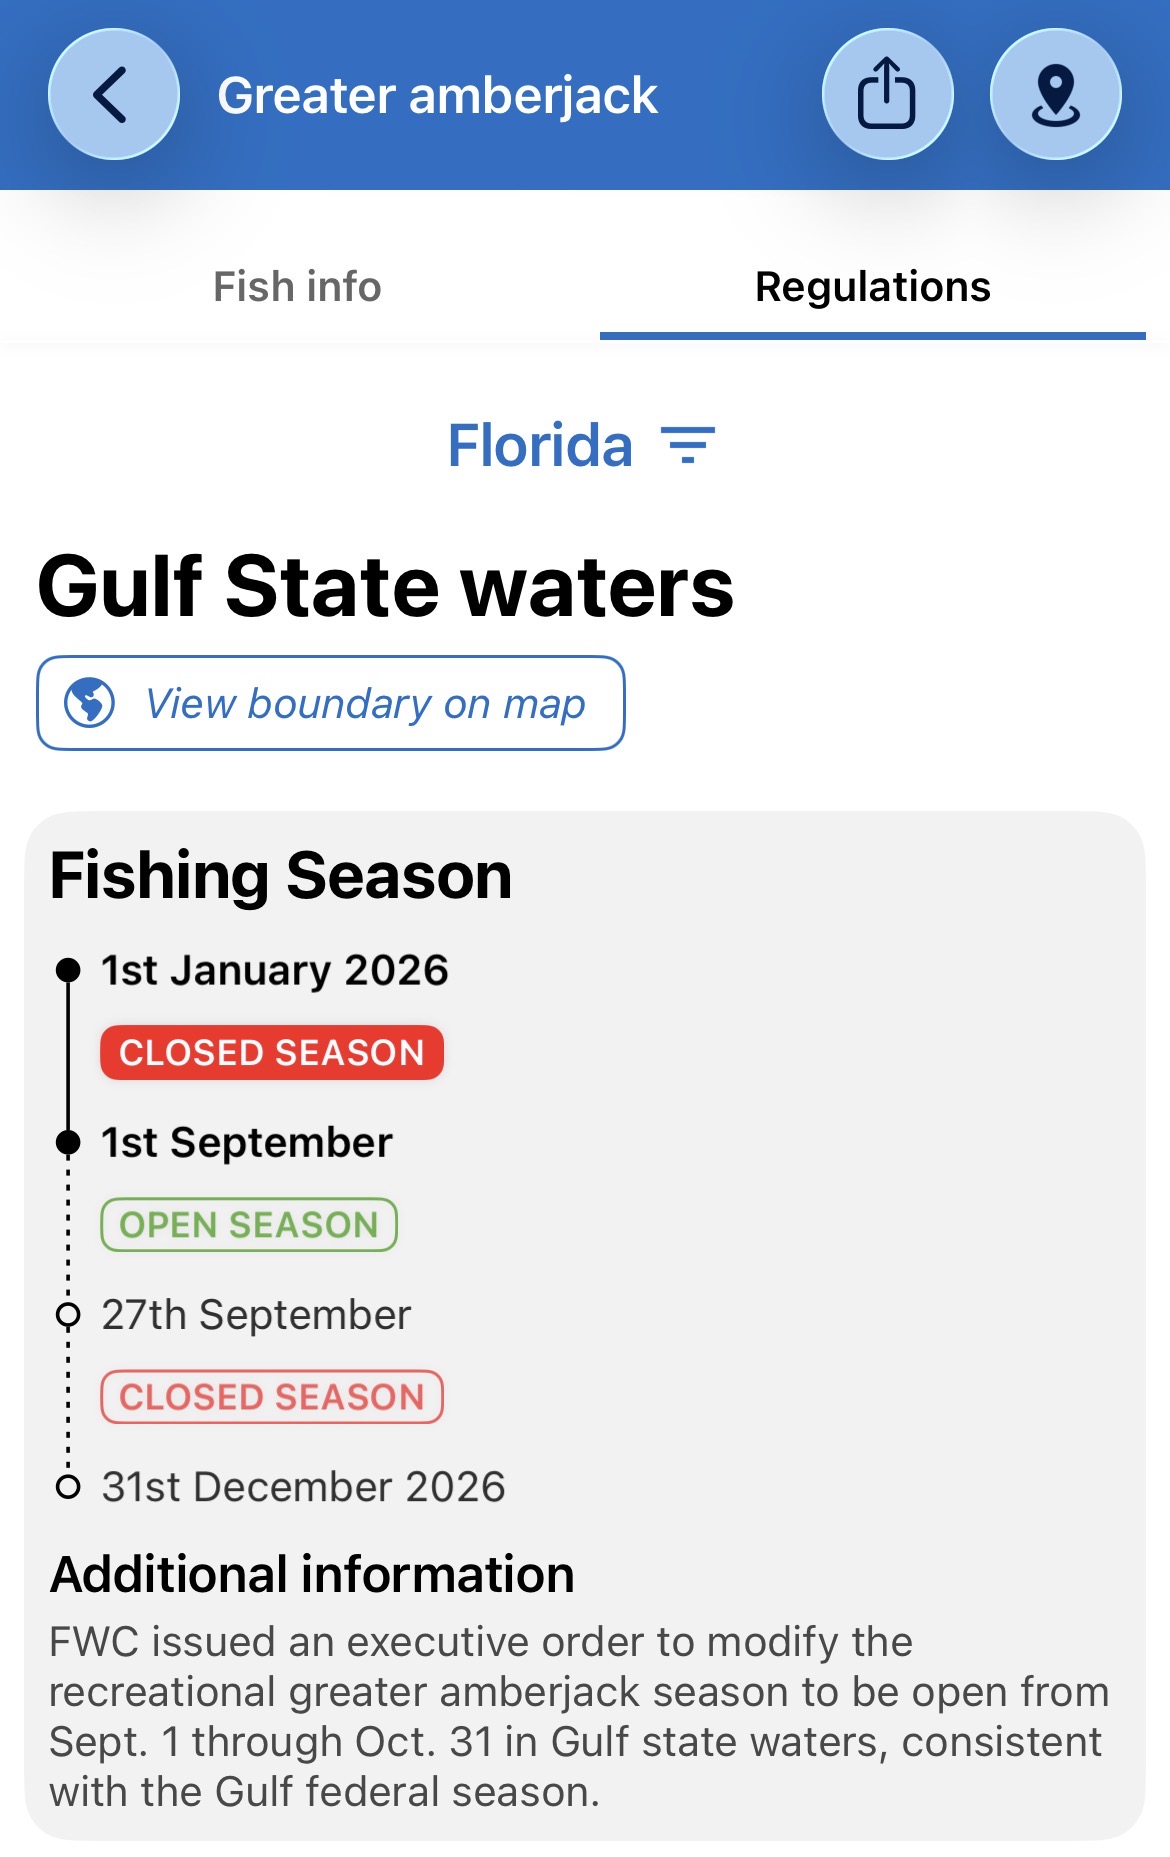The width and height of the screenshot is (1170, 1857).
Task: Switch to the Fish info tab
Action: pos(297,287)
